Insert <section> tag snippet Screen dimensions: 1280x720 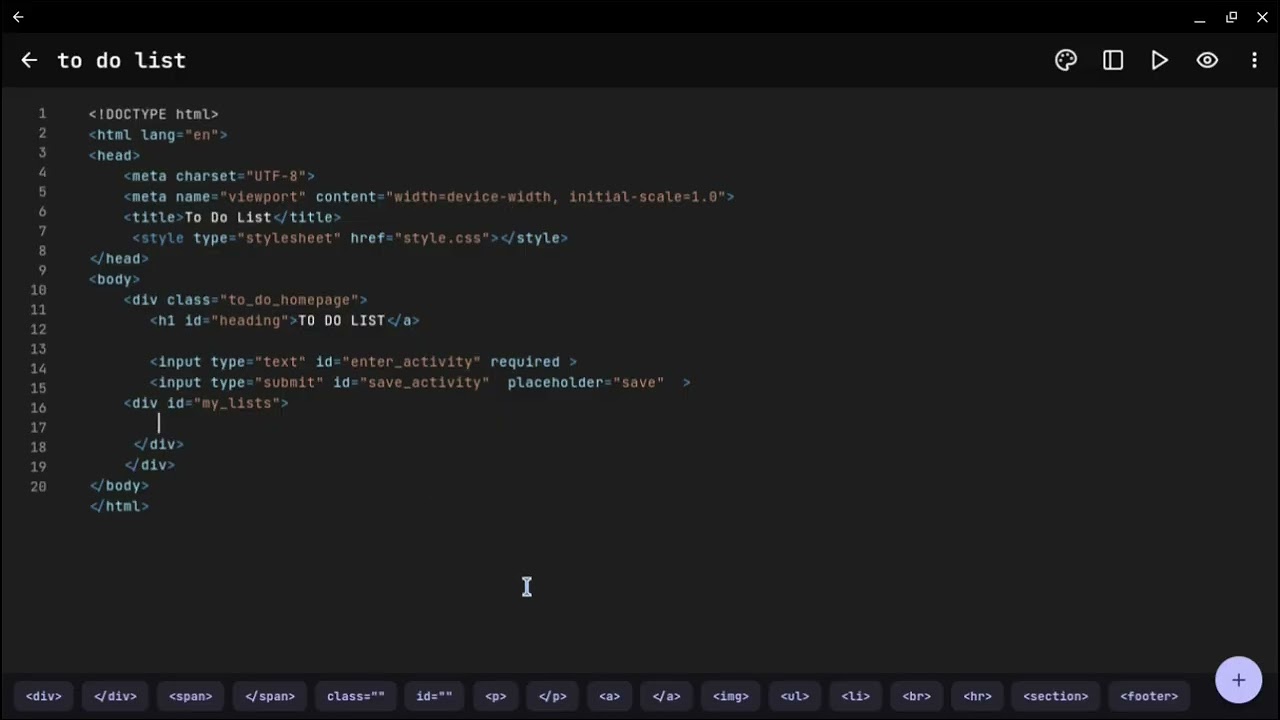pyautogui.click(x=1056, y=696)
